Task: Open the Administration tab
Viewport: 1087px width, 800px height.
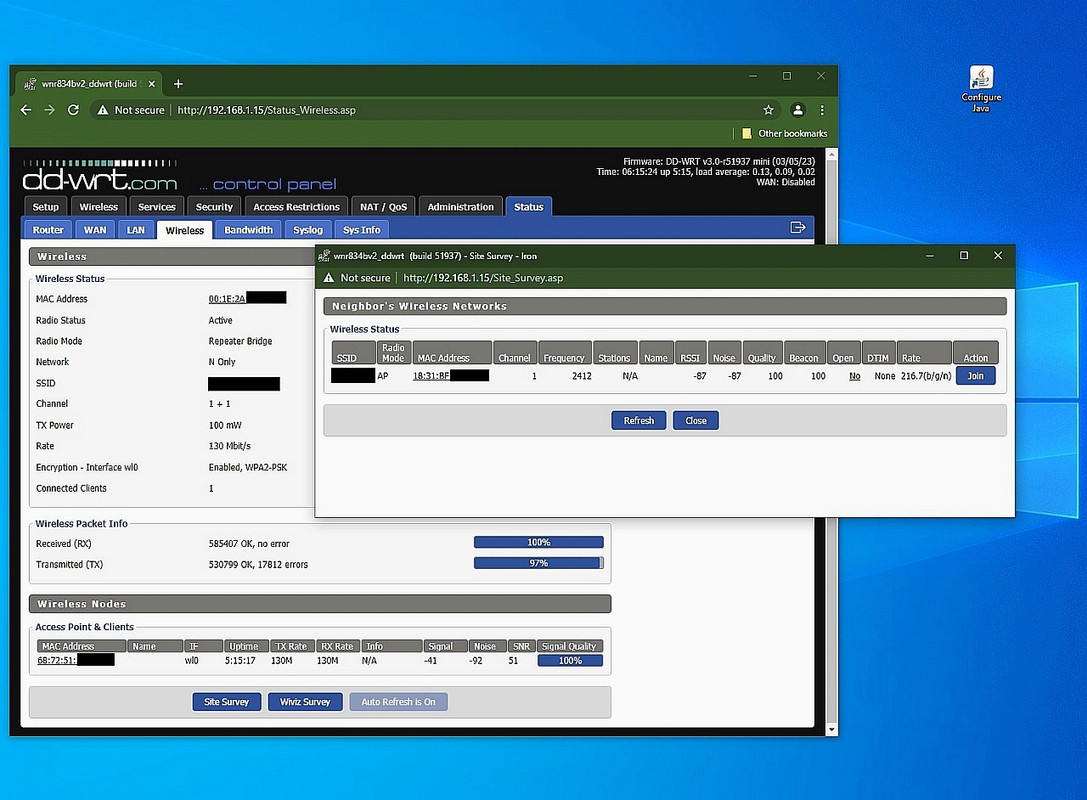Action: [460, 207]
